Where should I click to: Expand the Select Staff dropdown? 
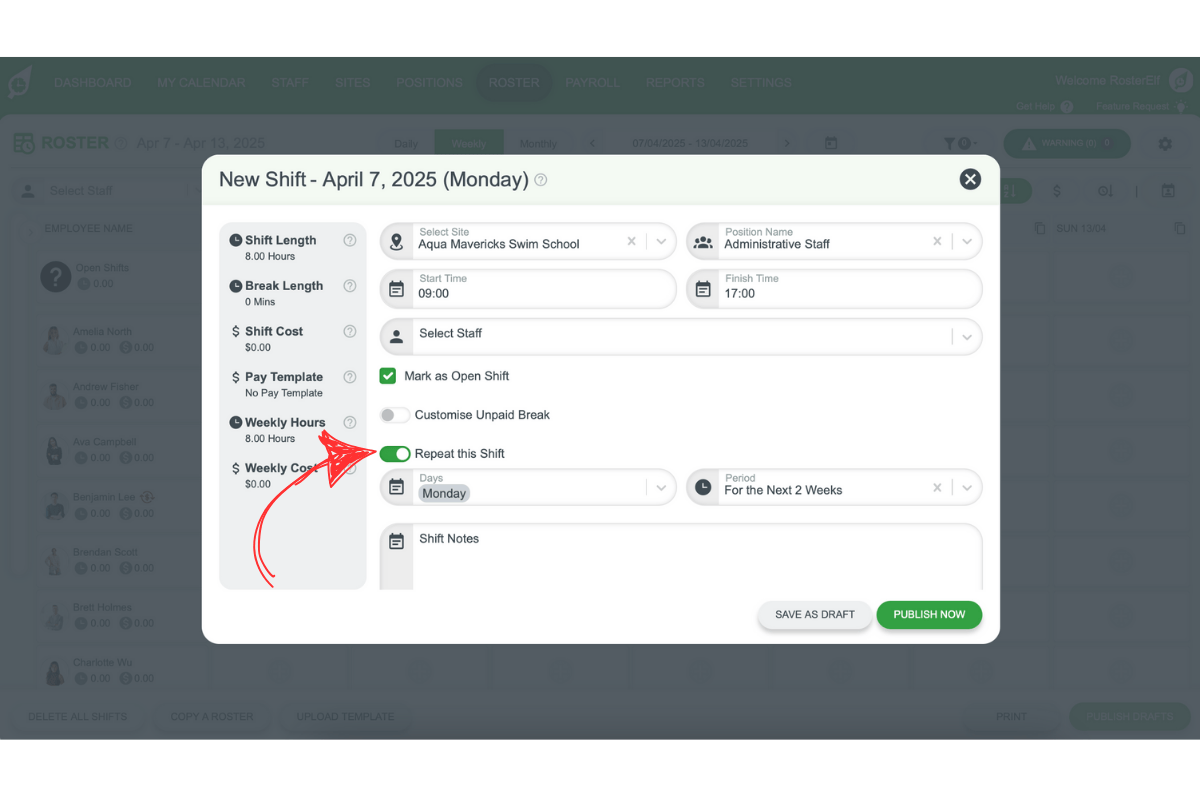[x=966, y=337]
